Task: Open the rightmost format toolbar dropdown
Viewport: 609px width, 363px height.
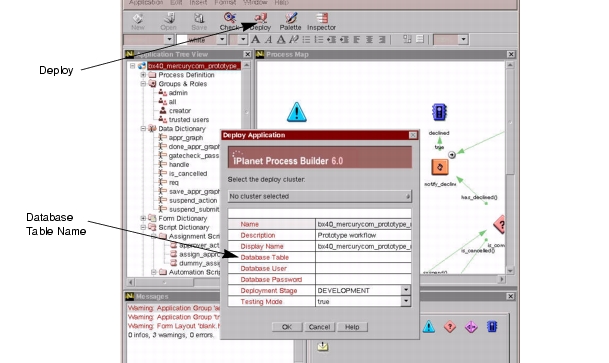Action: (x=463, y=40)
